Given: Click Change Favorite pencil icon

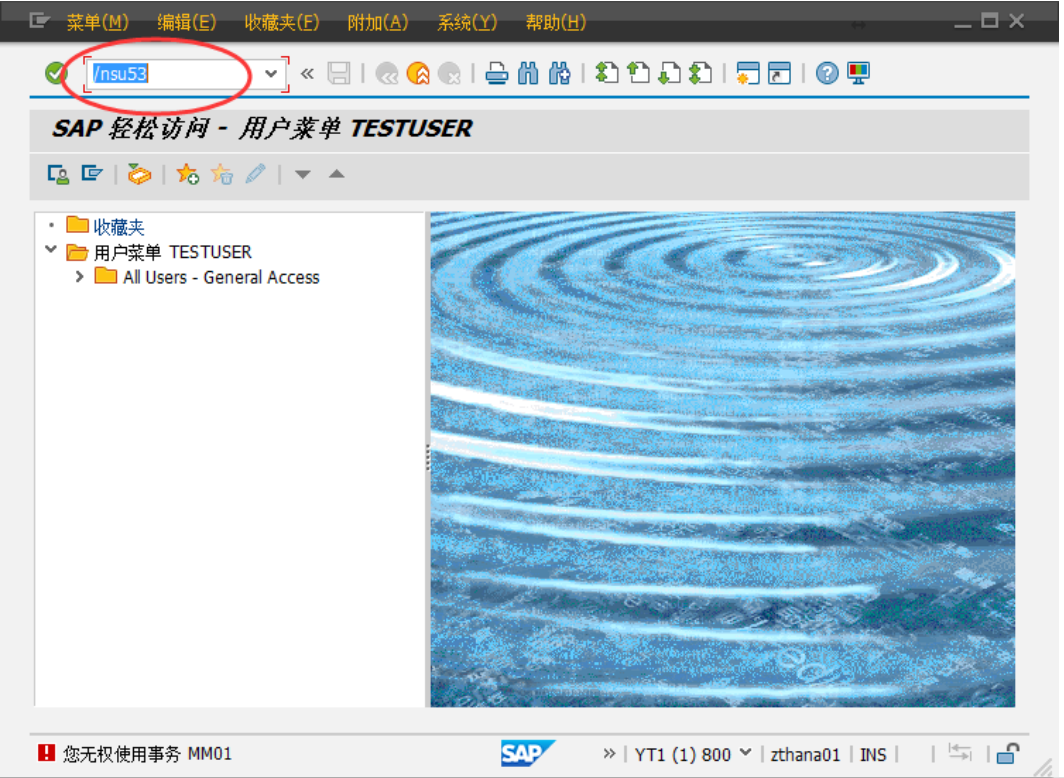Looking at the screenshot, I should click(255, 174).
